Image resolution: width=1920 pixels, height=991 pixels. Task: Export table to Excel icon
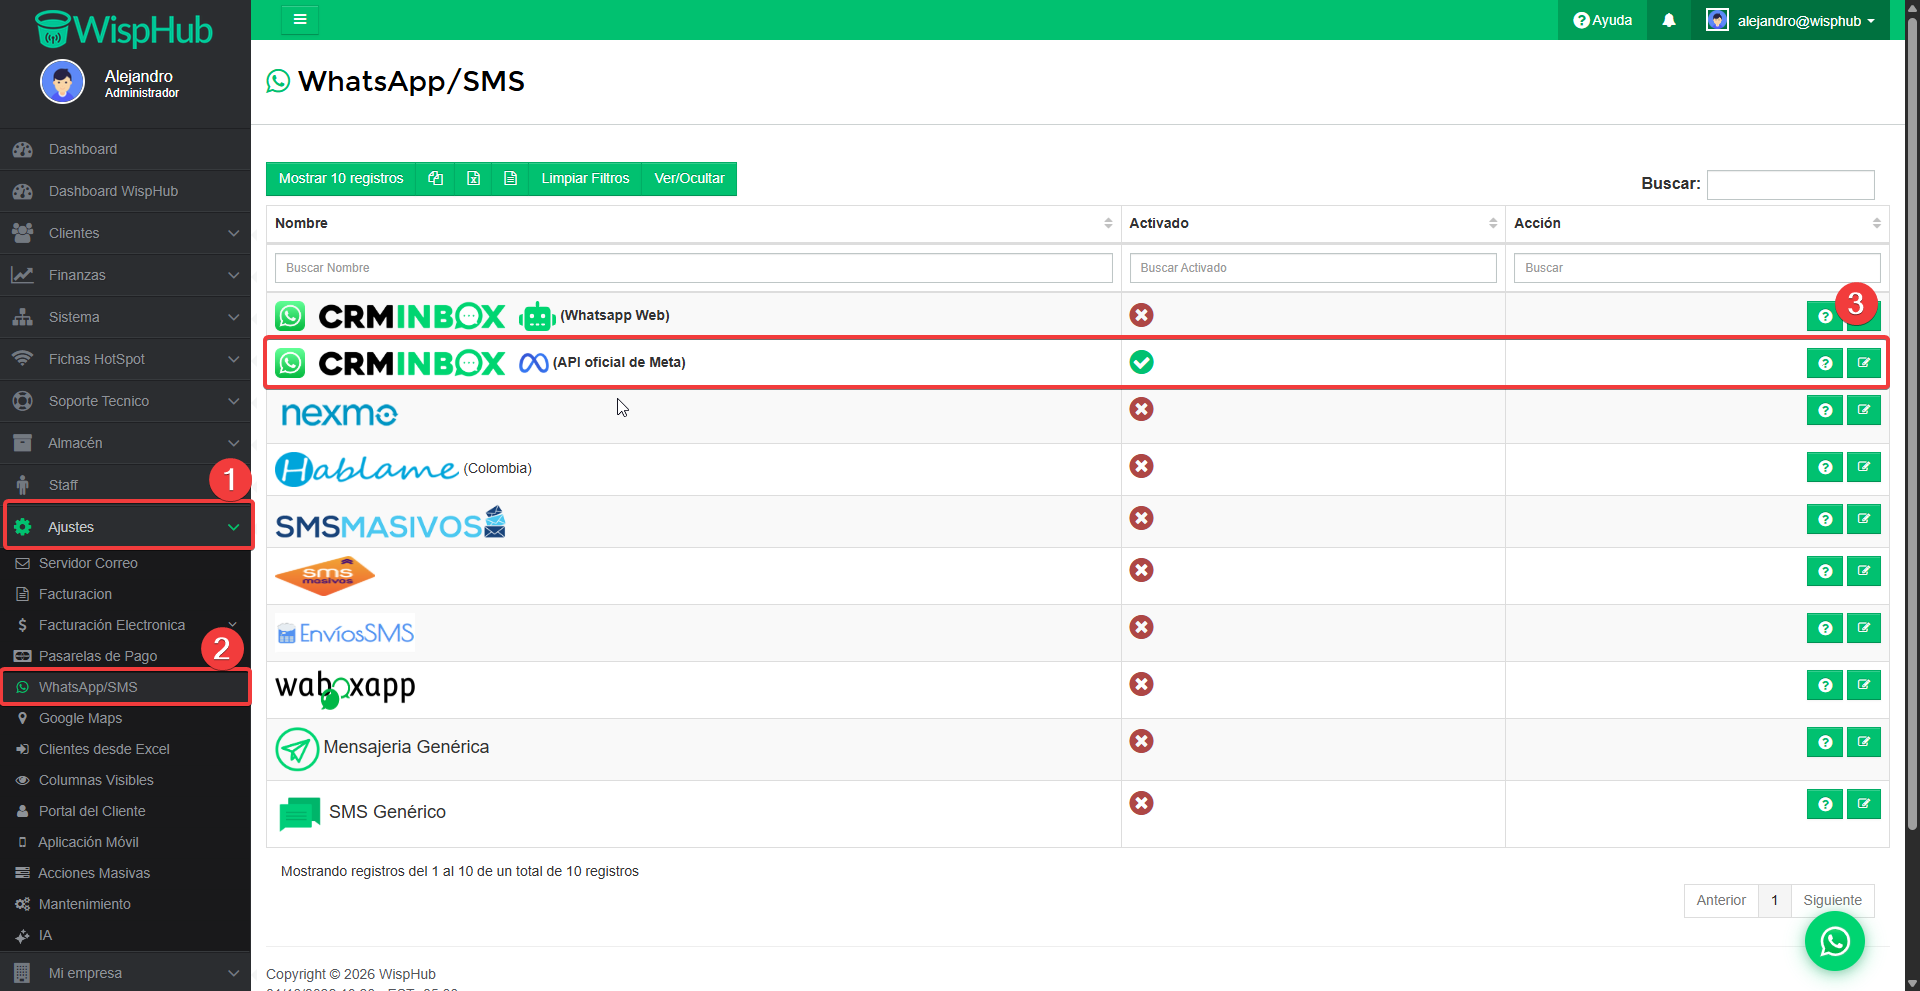(473, 178)
